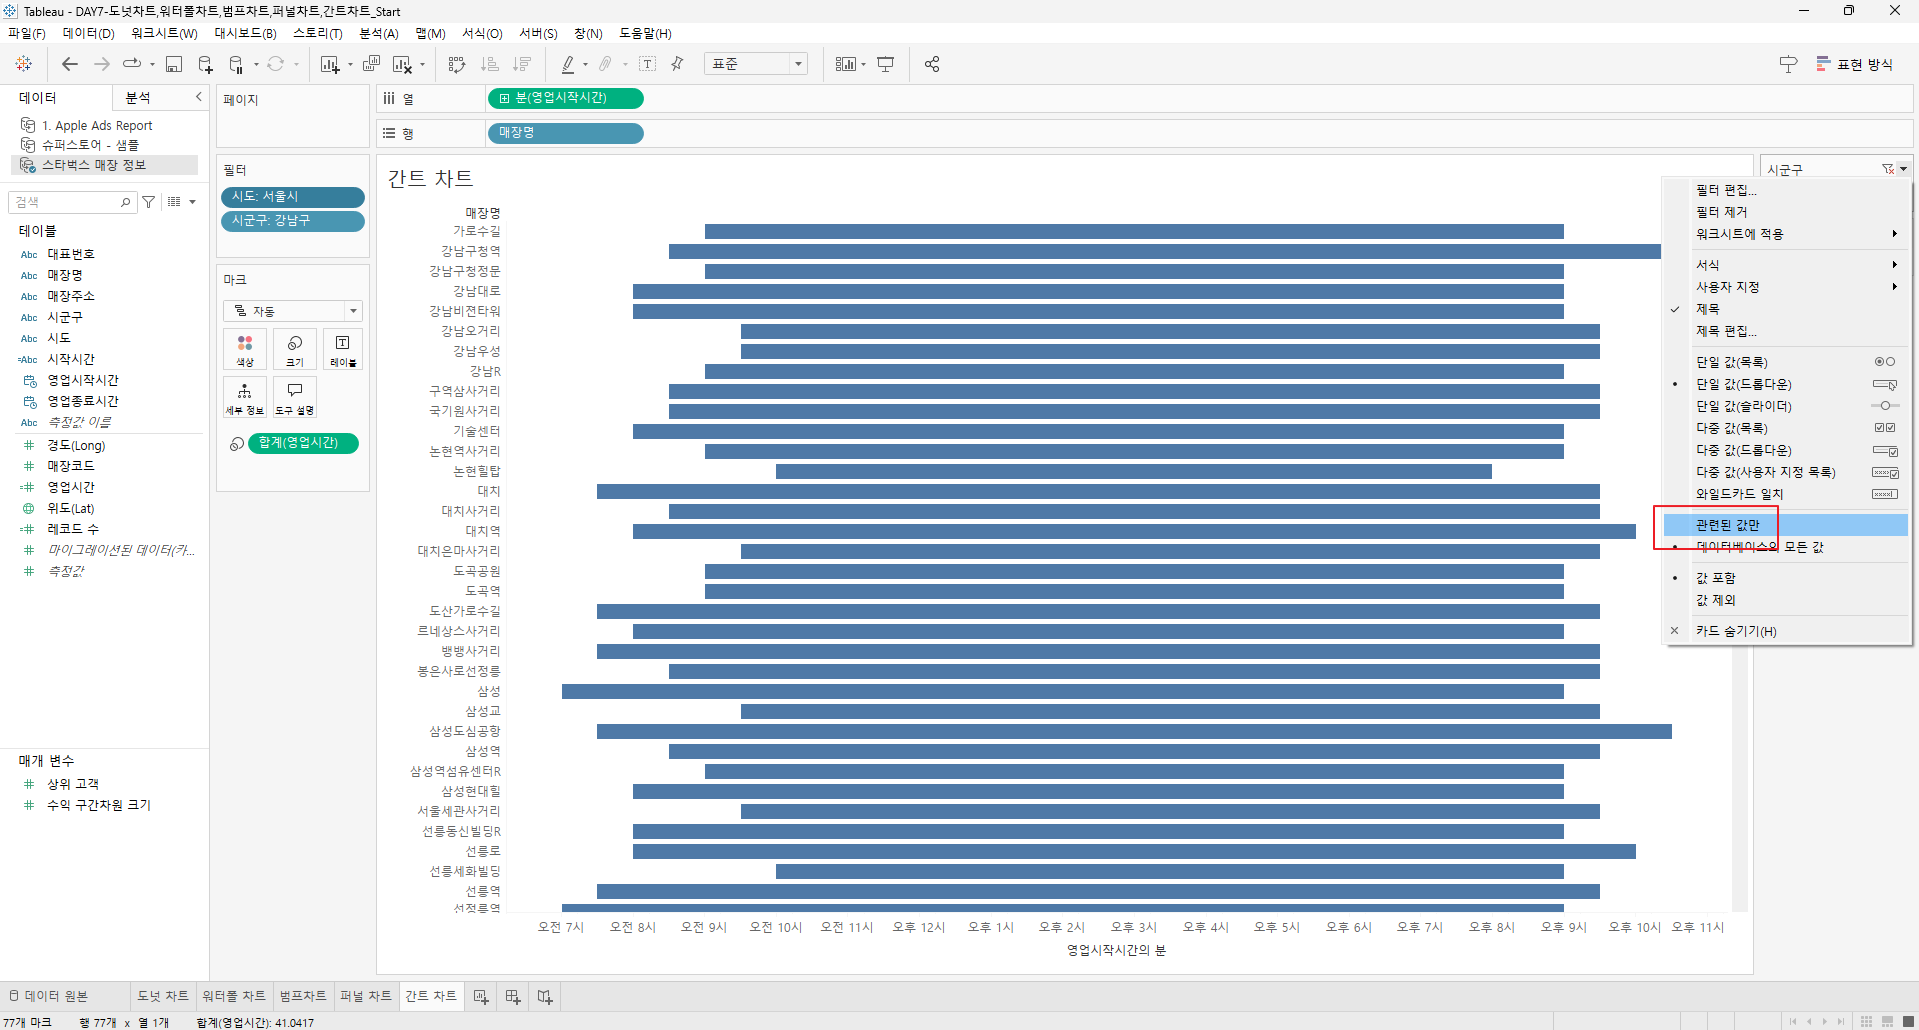Choose 값 제외 exclude values option
The height and width of the screenshot is (1030, 1919).
coord(1786,600)
